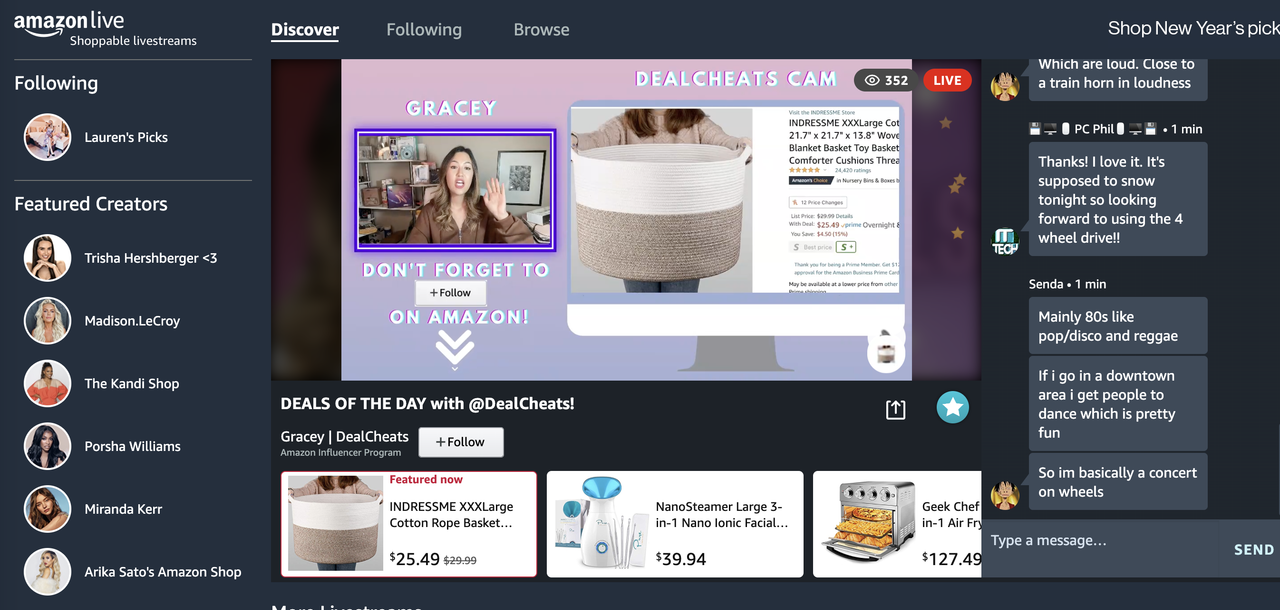The image size is (1280, 610).
Task: Open Trisha Hershberger avatar
Action: pyautogui.click(x=48, y=258)
